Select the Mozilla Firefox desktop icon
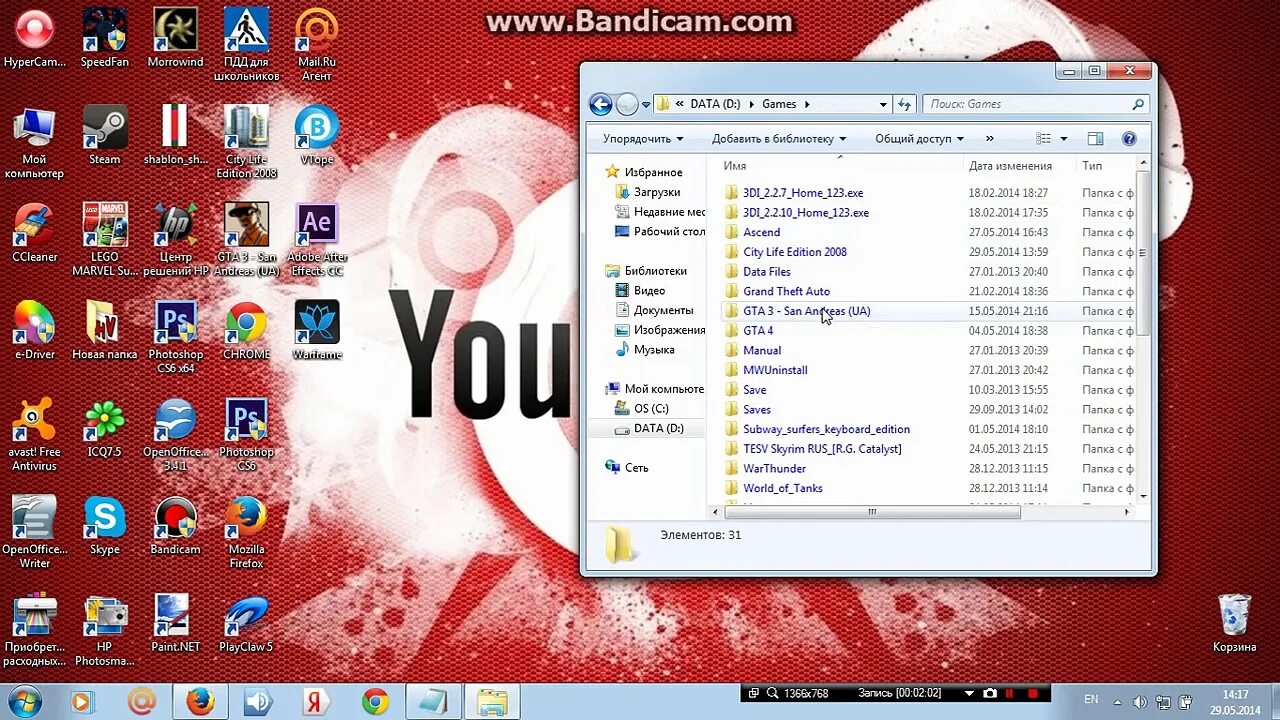The height and width of the screenshot is (720, 1280). click(x=246, y=532)
